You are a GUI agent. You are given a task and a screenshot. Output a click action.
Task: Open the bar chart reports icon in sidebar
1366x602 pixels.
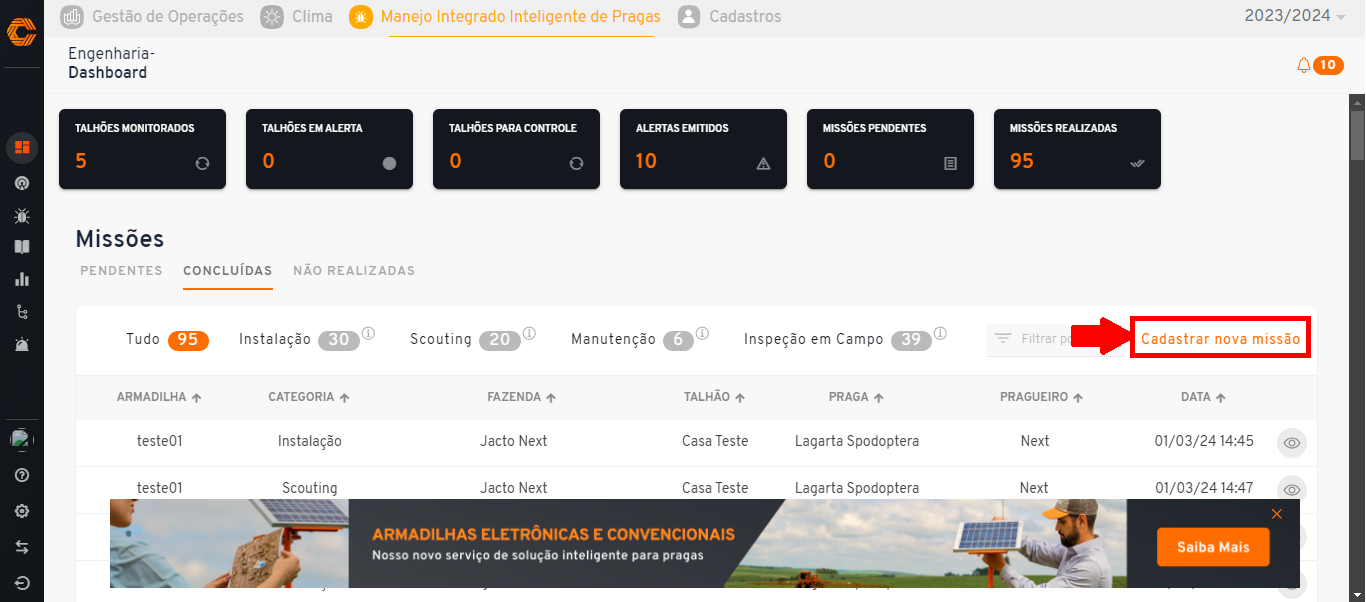pyautogui.click(x=22, y=279)
